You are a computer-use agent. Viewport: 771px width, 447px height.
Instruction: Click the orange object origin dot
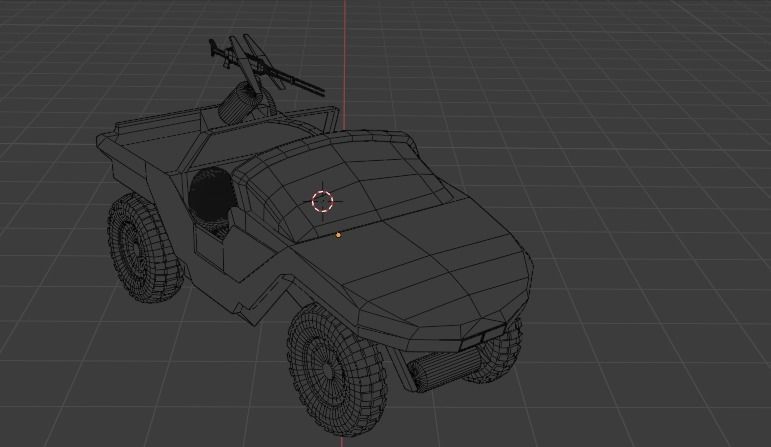click(x=338, y=236)
